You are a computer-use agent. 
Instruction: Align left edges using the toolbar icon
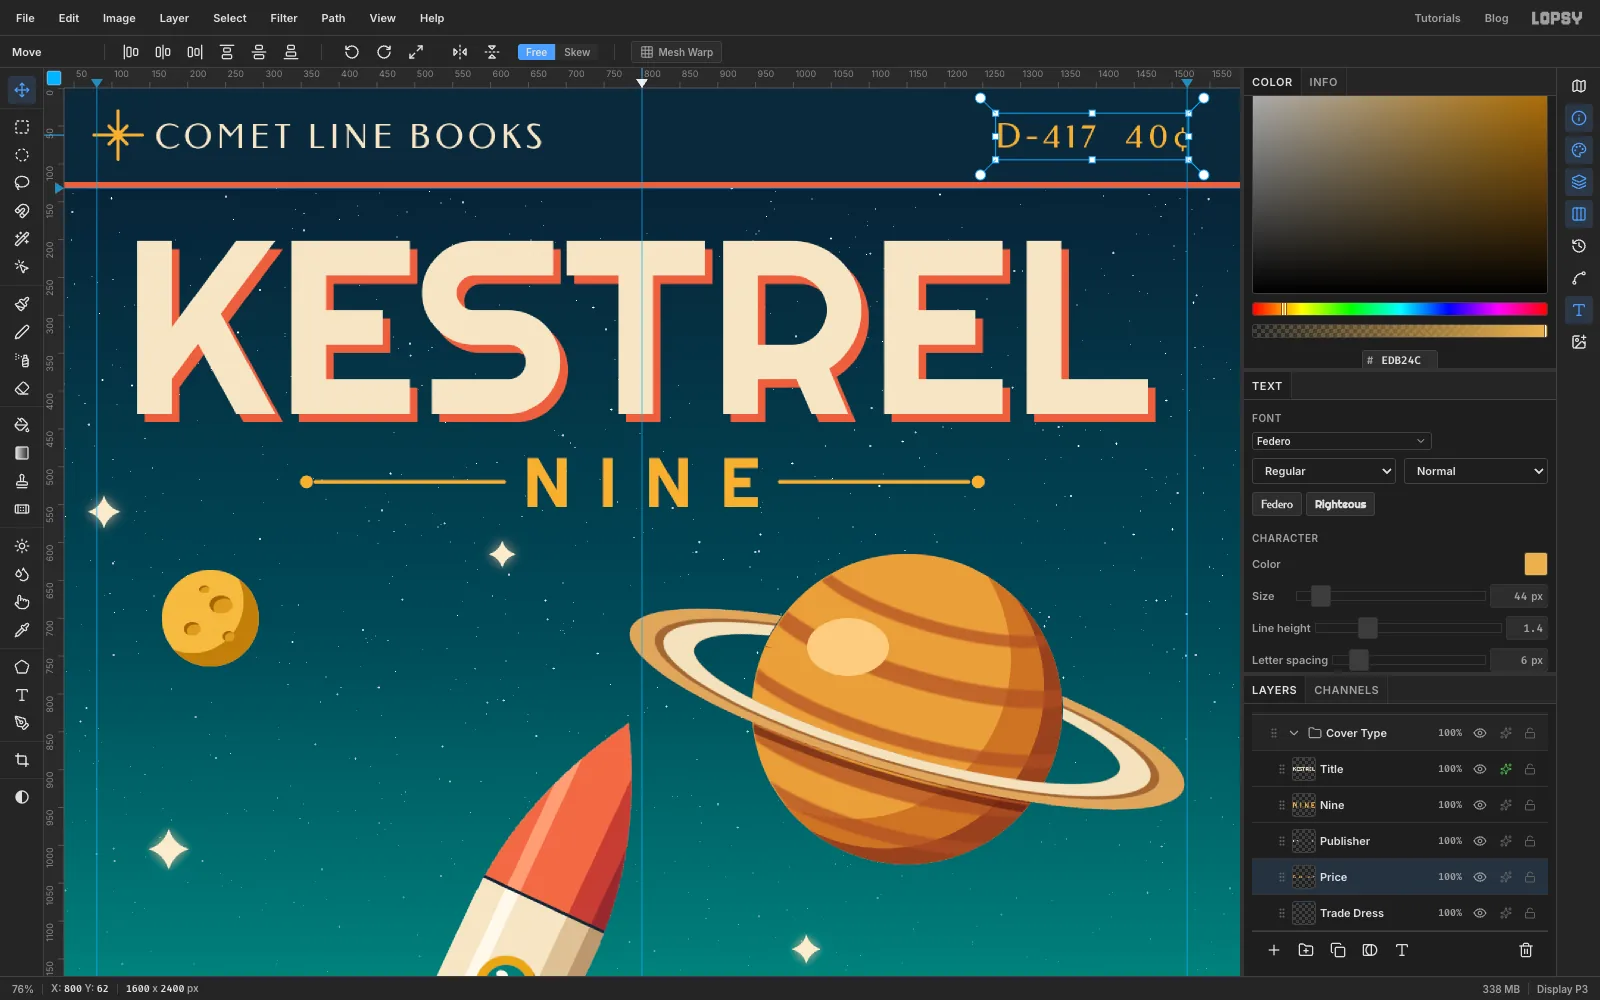click(131, 52)
